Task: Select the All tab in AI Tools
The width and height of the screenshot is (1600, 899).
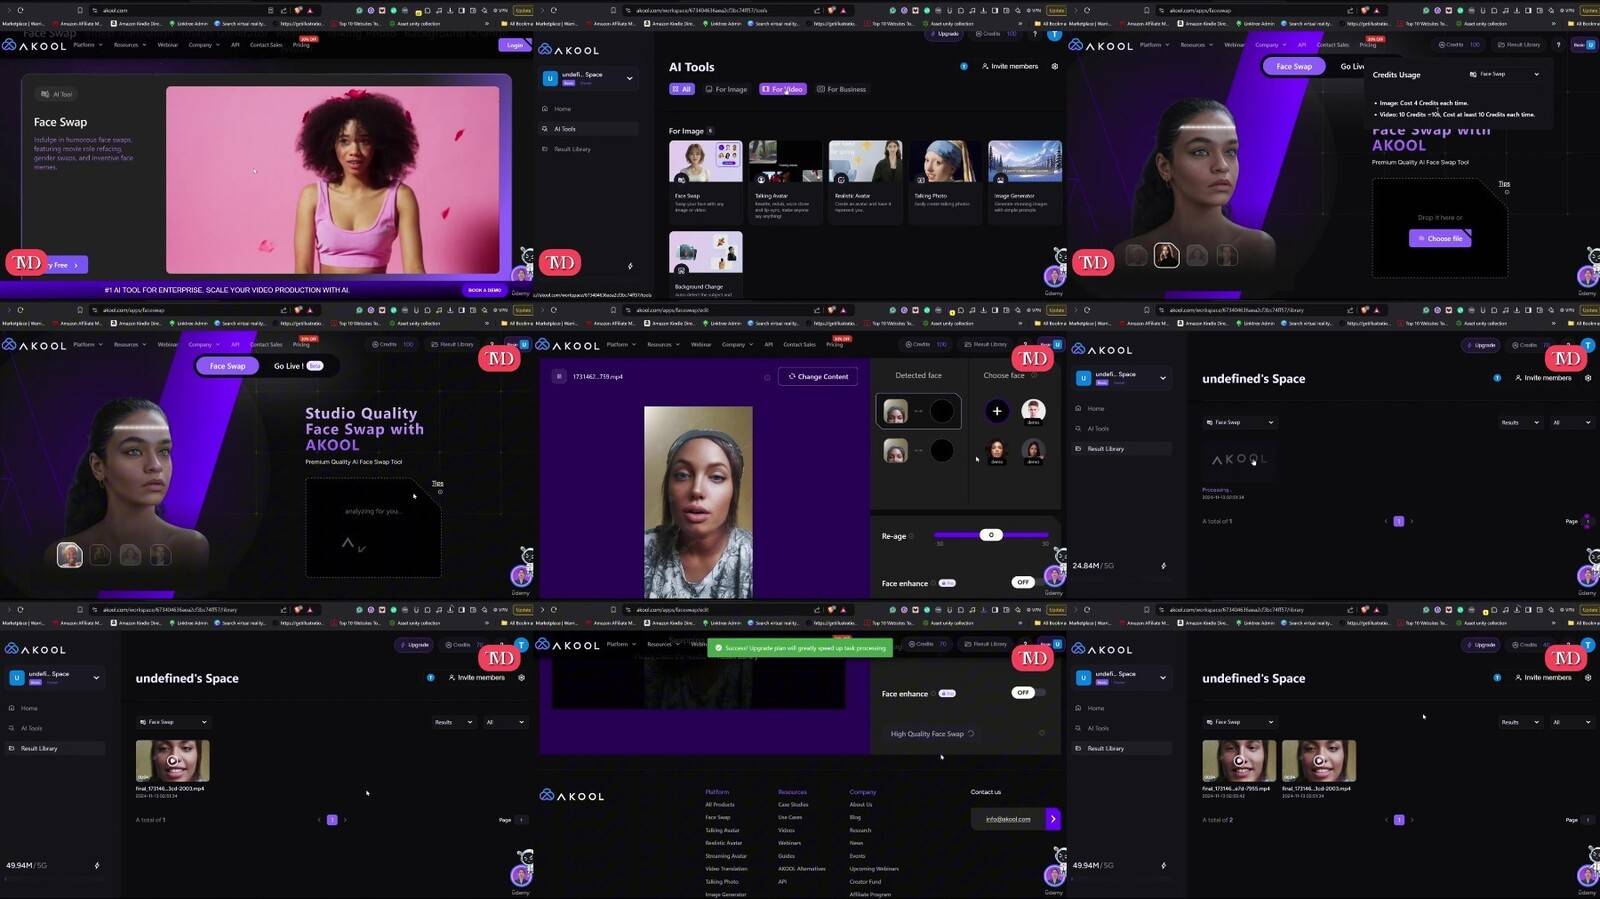Action: point(681,89)
